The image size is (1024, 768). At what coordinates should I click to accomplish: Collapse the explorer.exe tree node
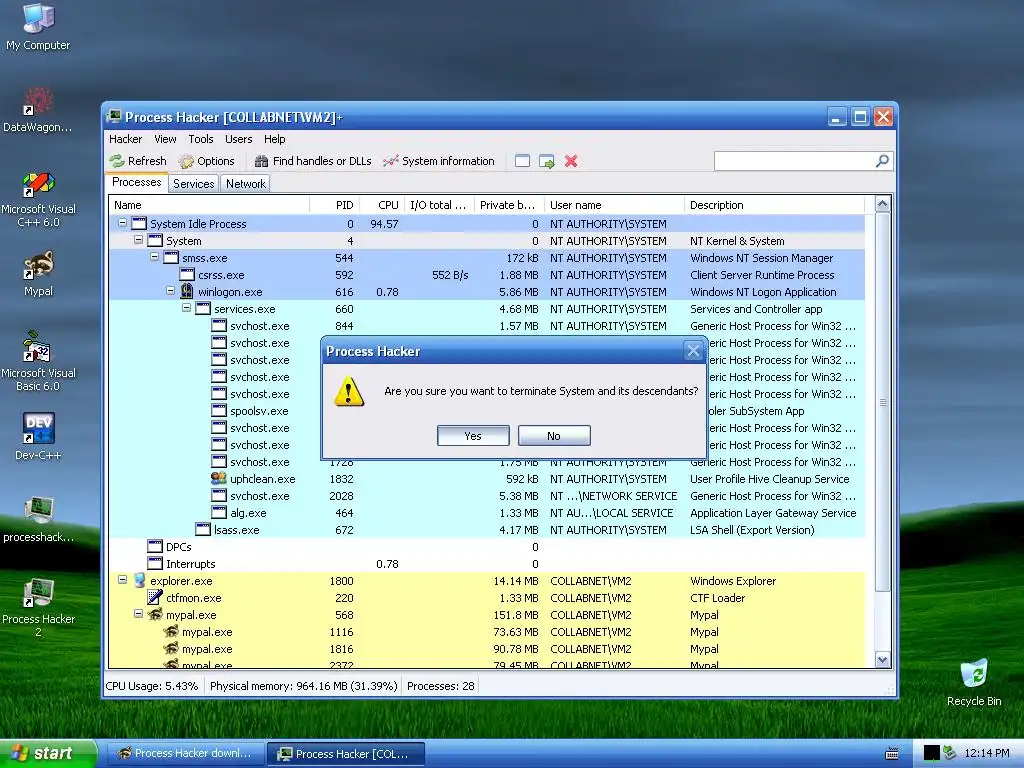tap(122, 579)
